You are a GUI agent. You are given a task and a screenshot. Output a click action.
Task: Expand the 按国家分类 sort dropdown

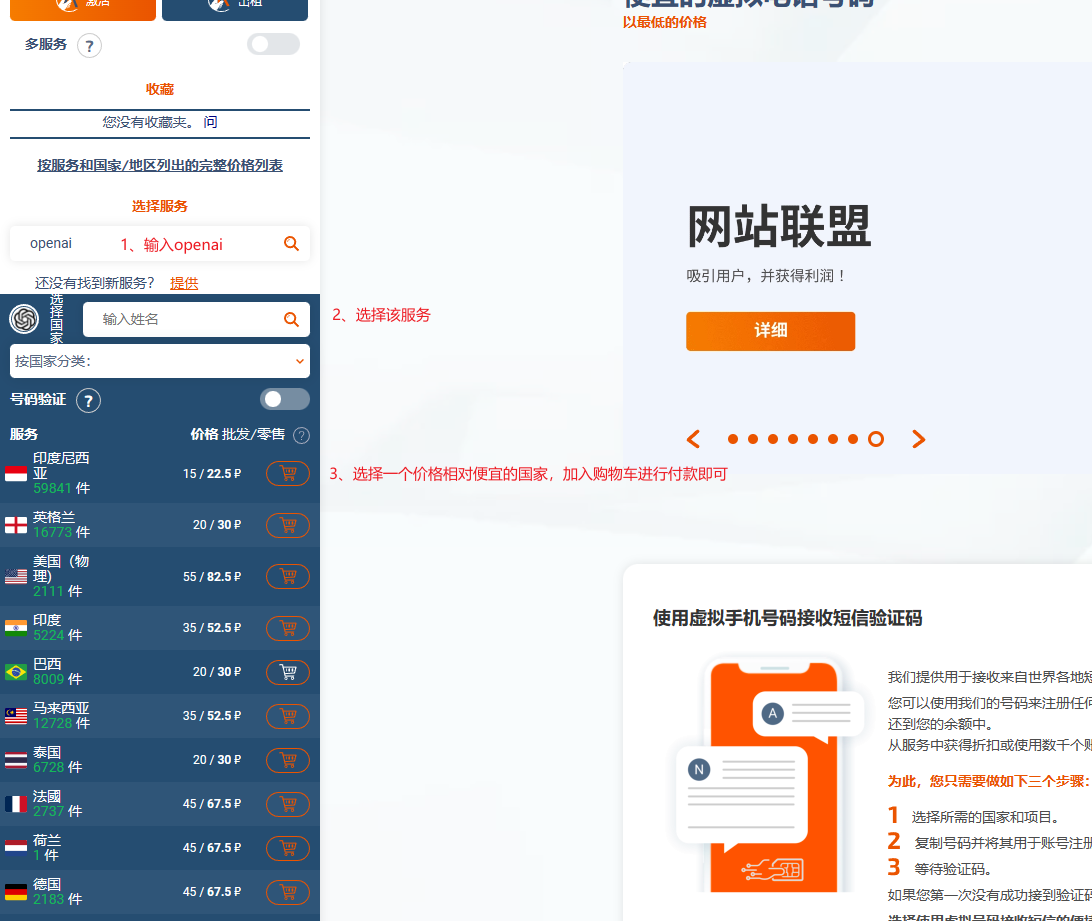point(160,361)
